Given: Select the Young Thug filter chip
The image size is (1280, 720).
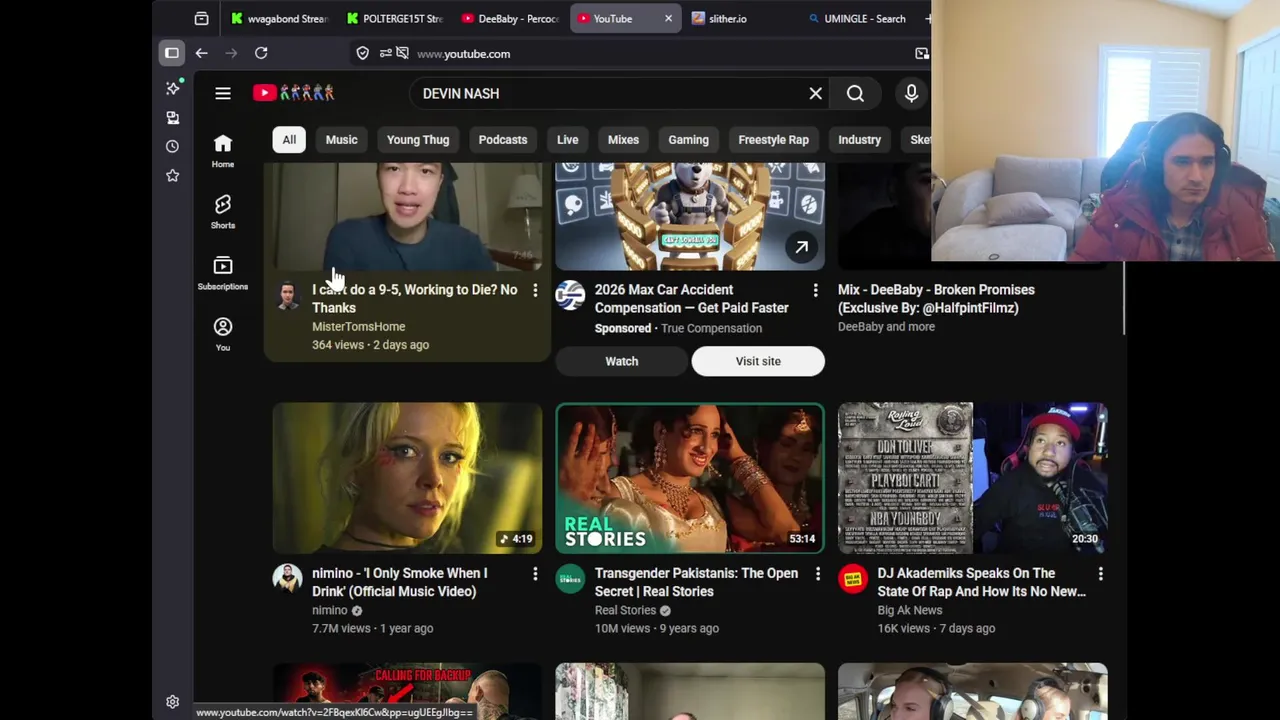Looking at the screenshot, I should click(418, 140).
